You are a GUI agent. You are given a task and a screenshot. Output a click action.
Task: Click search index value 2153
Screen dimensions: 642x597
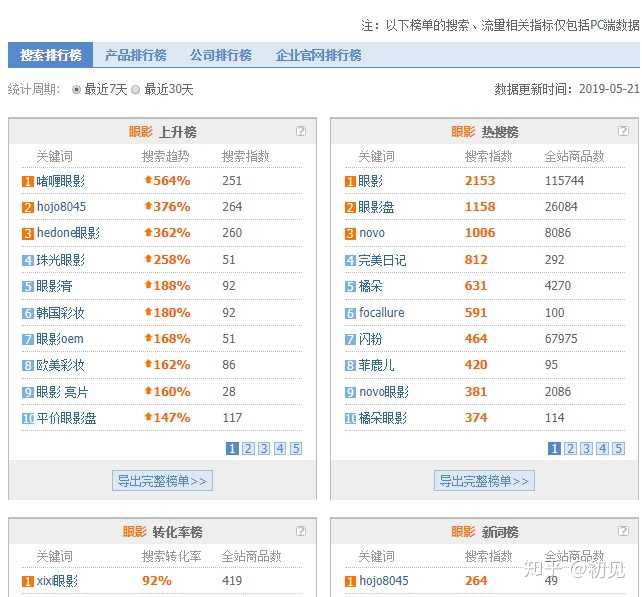click(x=480, y=181)
